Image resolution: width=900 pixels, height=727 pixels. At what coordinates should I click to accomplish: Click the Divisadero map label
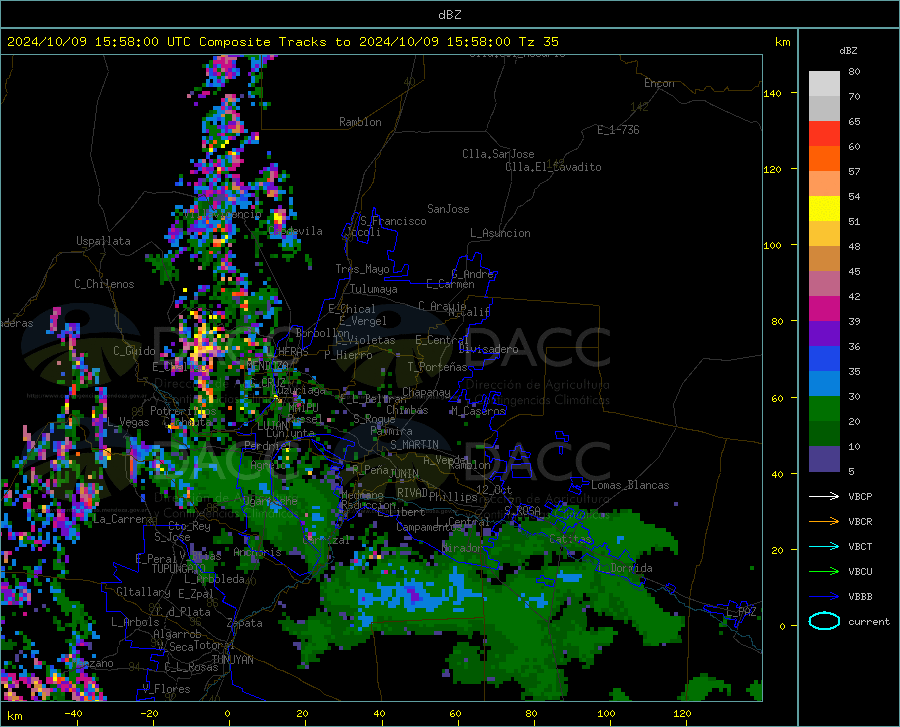pos(488,349)
